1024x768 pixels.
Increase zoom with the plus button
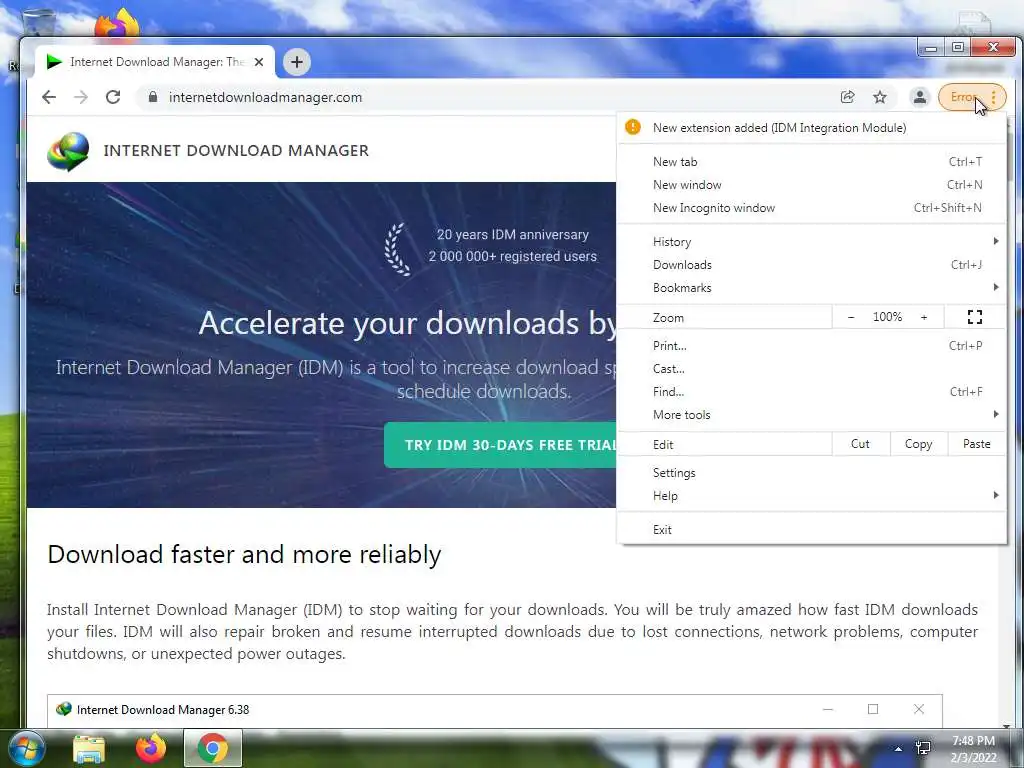(x=924, y=317)
